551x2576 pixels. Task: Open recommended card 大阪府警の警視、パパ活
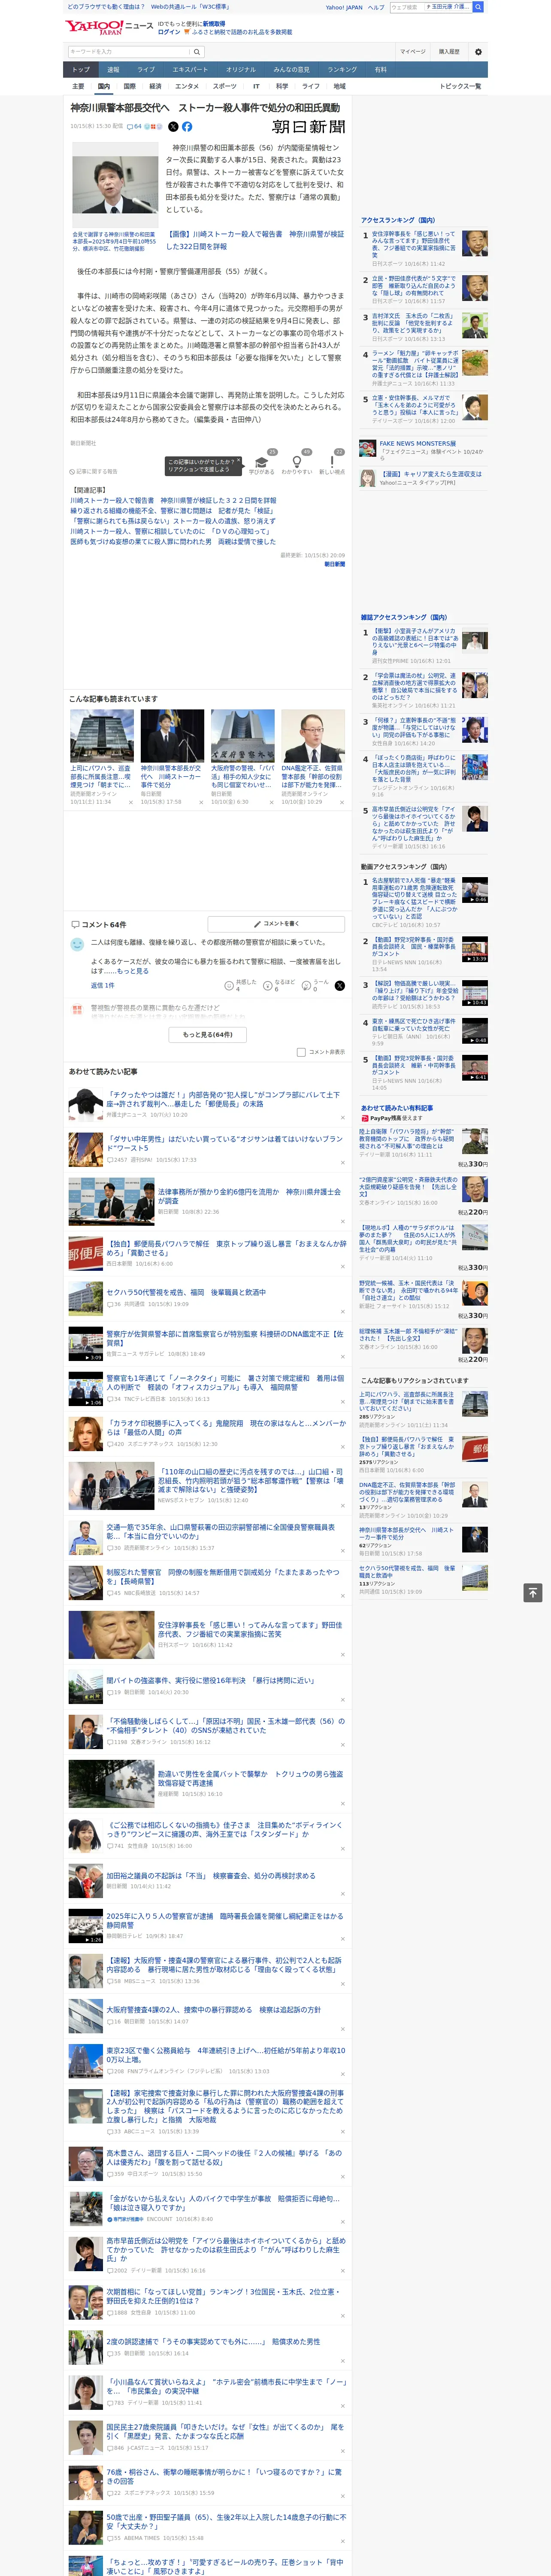[x=242, y=756]
